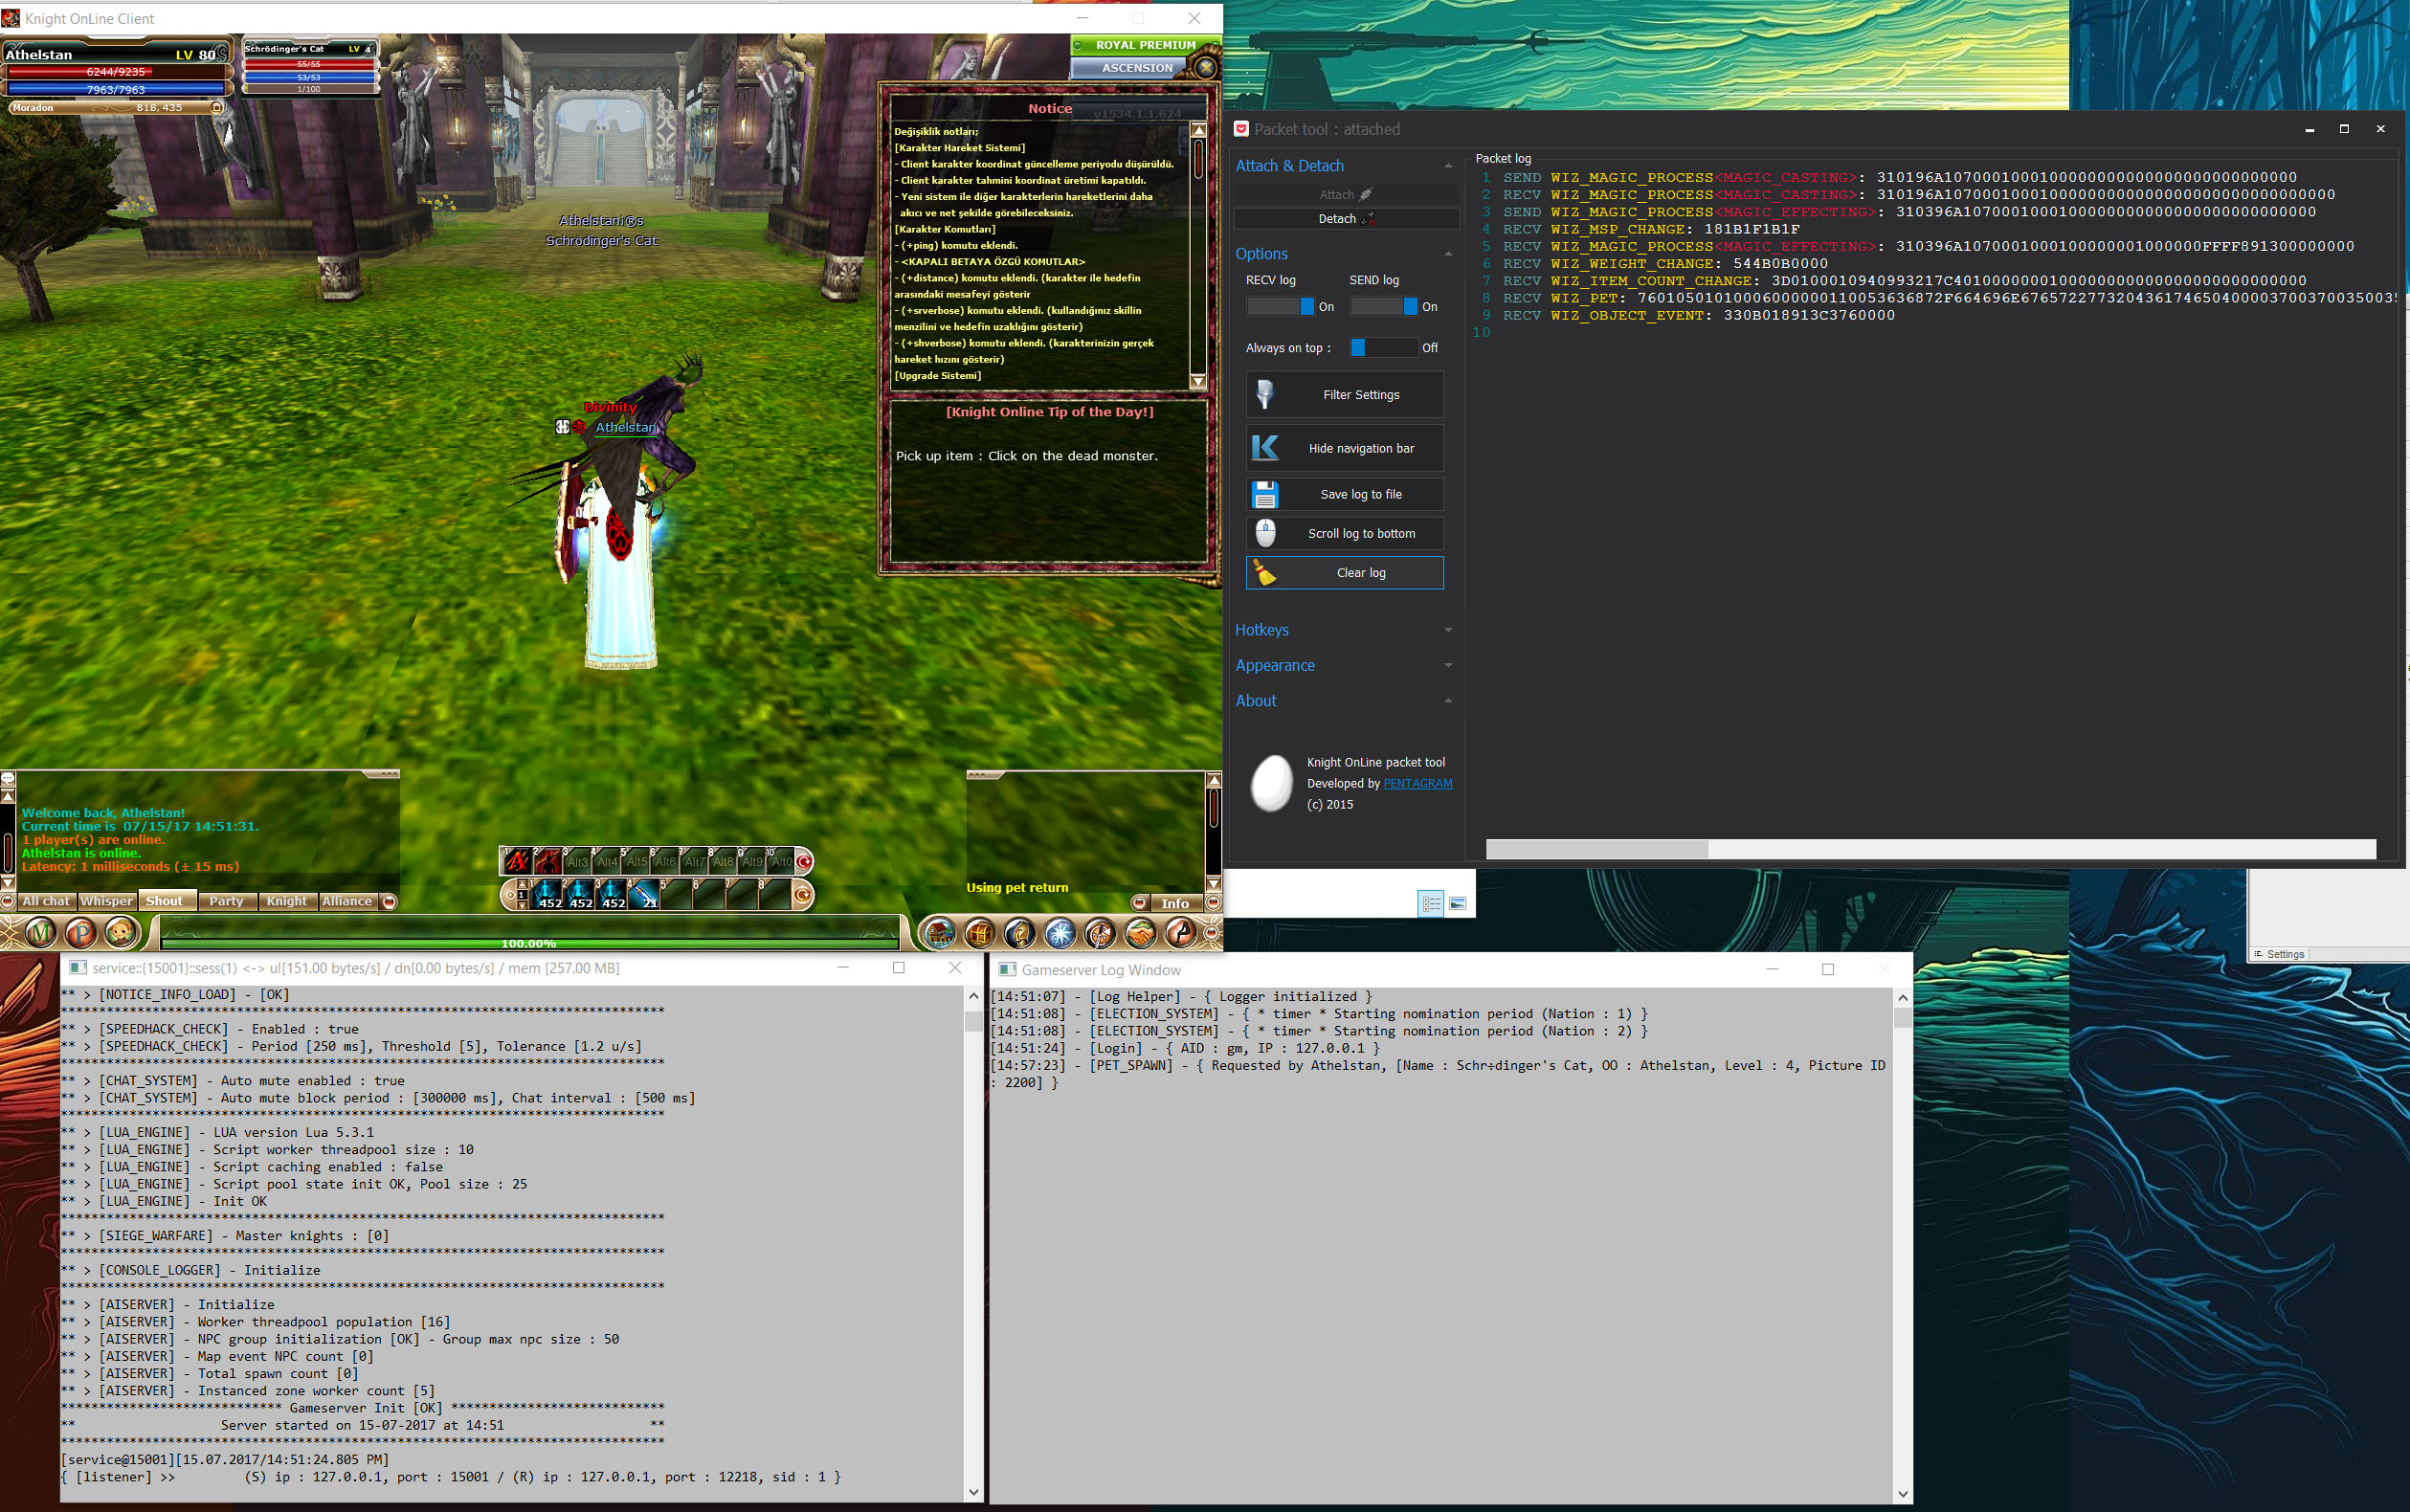Click the round M menu button

click(41, 933)
